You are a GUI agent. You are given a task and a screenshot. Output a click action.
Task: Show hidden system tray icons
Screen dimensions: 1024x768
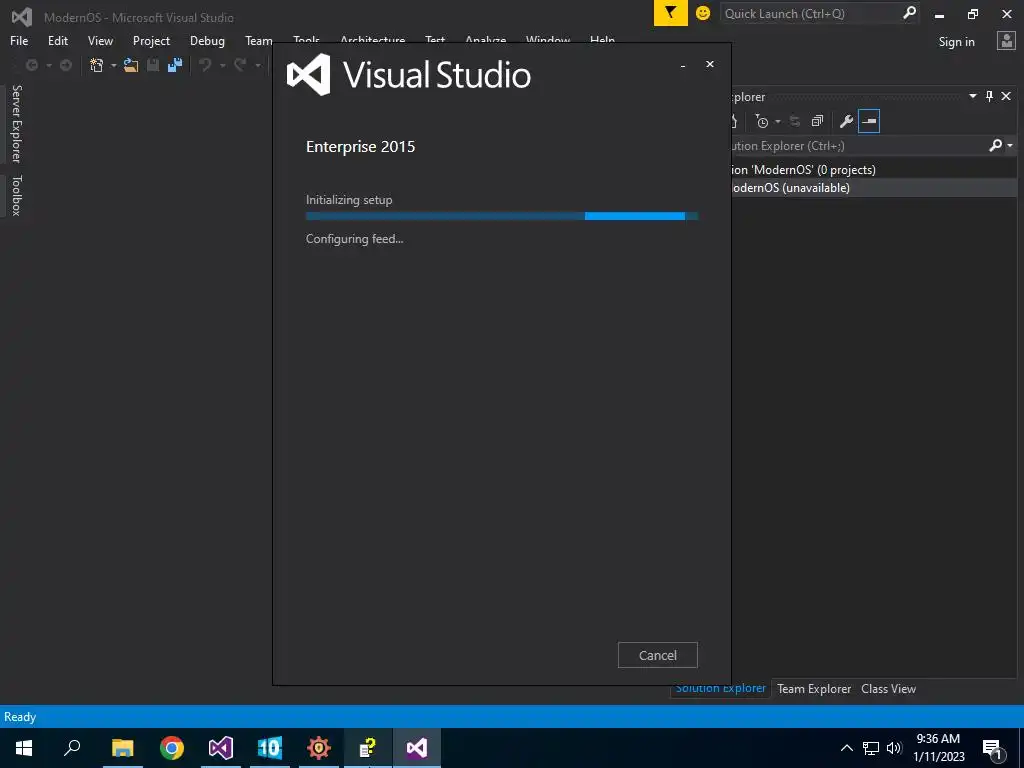846,748
